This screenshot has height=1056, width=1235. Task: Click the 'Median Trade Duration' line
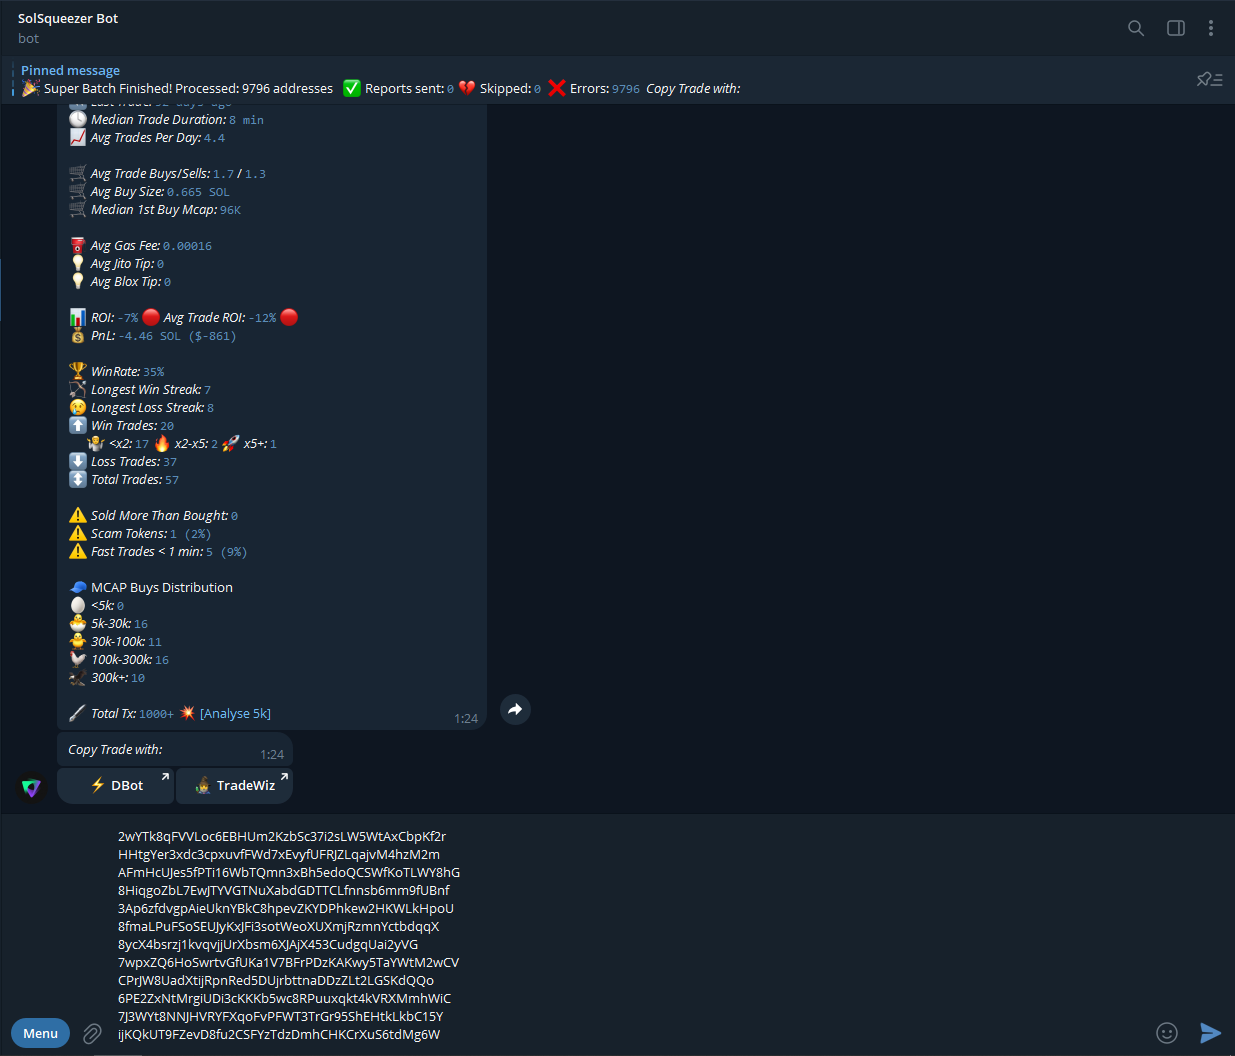(166, 119)
